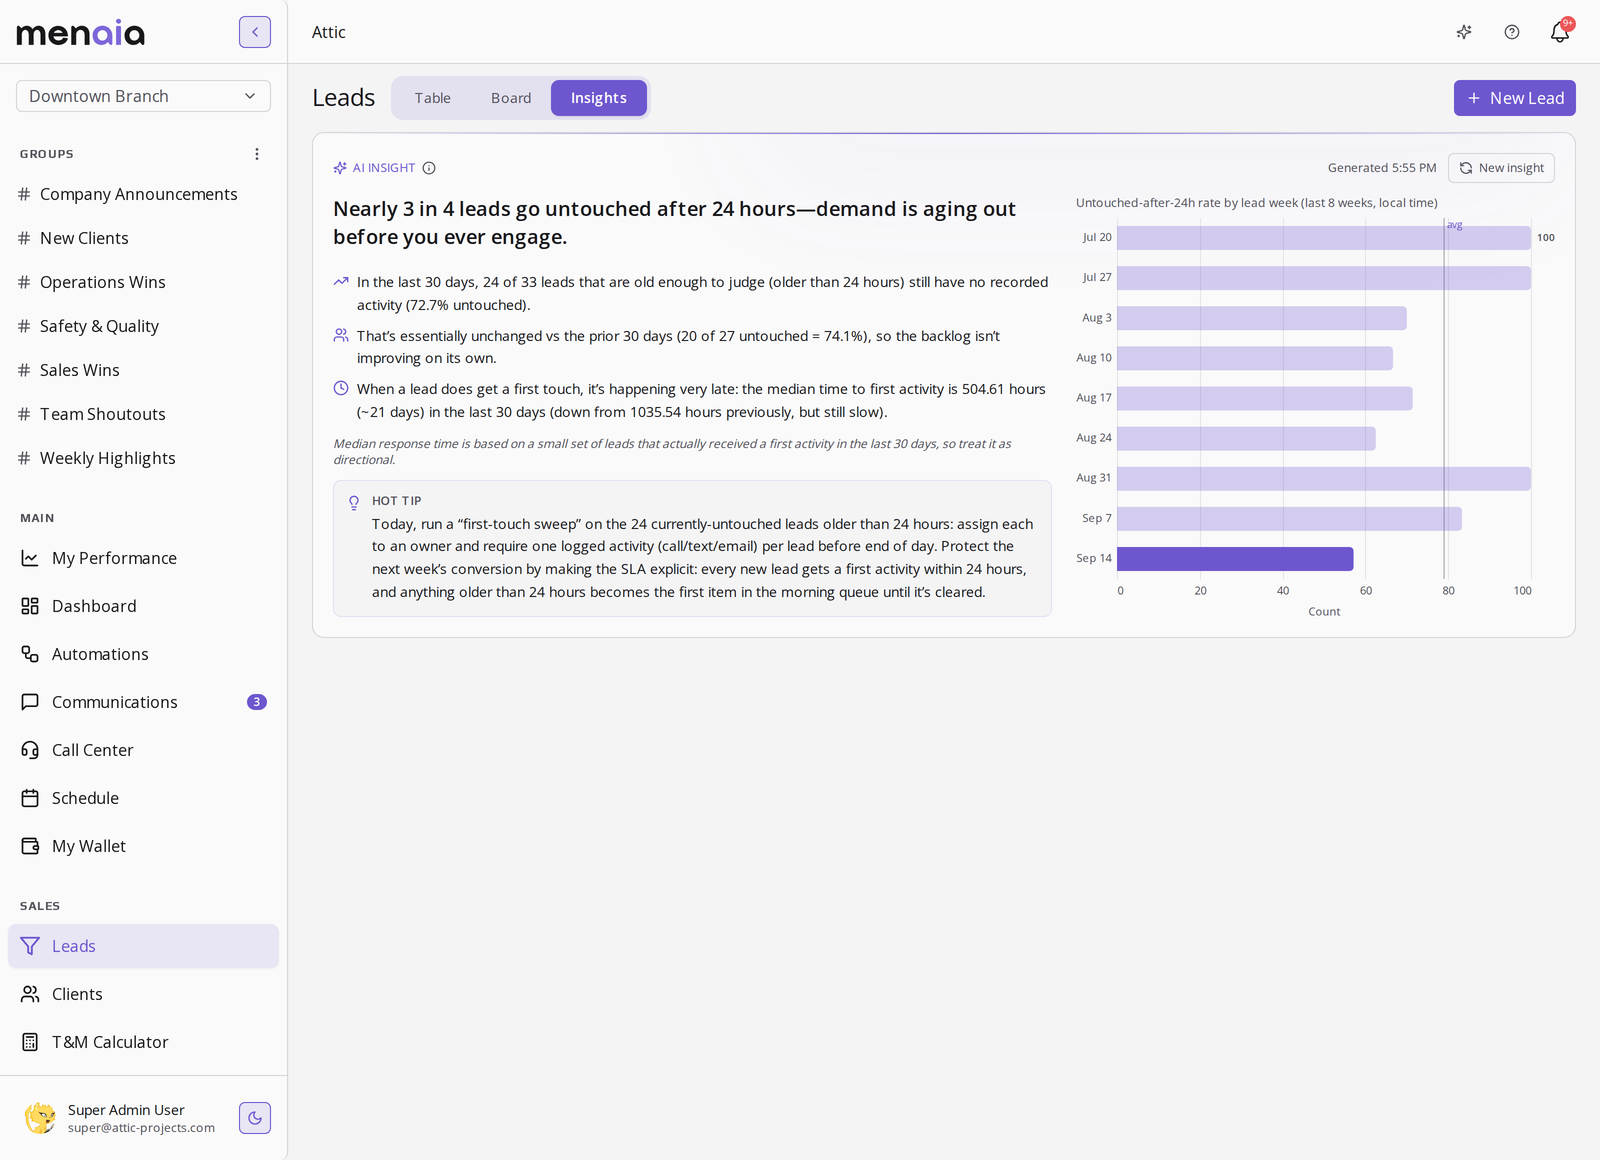Click the HOT TIP heading
Screen dimensions: 1600x1160
[397, 501]
